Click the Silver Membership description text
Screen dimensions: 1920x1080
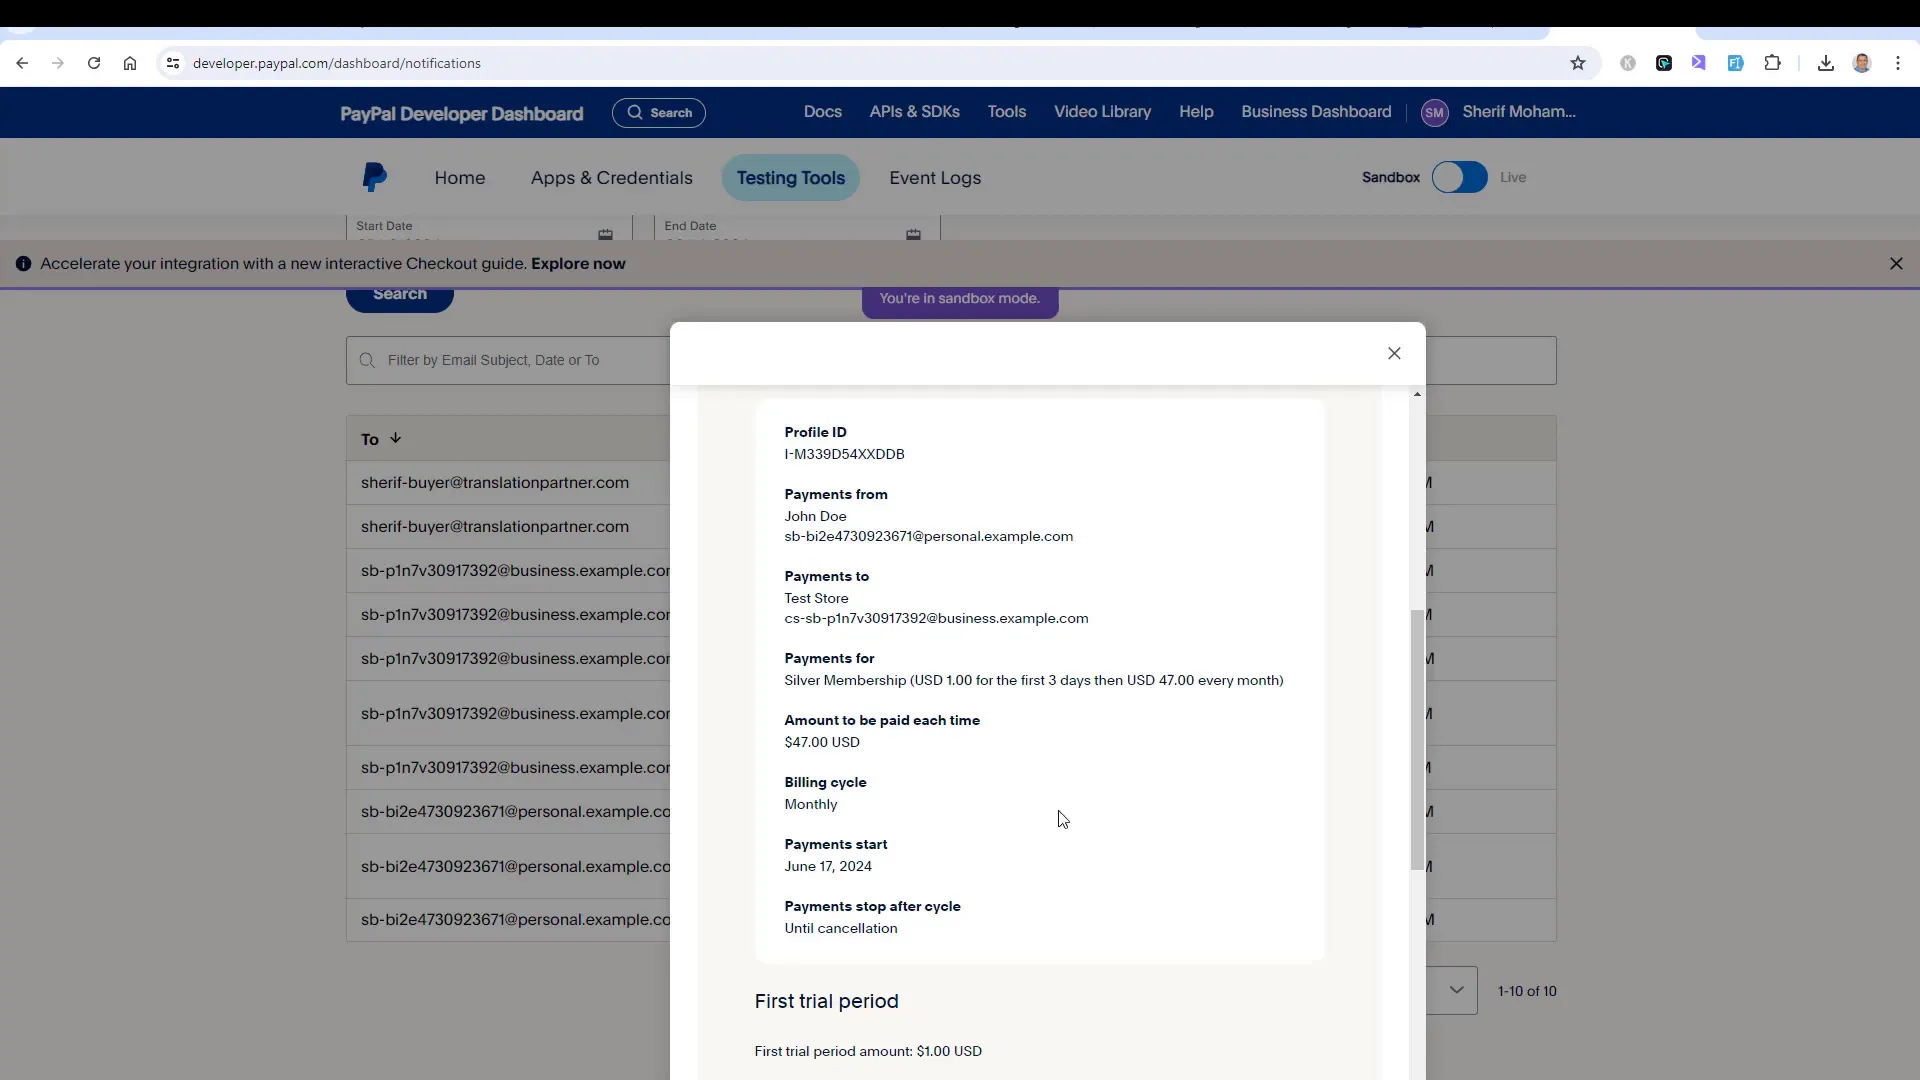point(1033,680)
